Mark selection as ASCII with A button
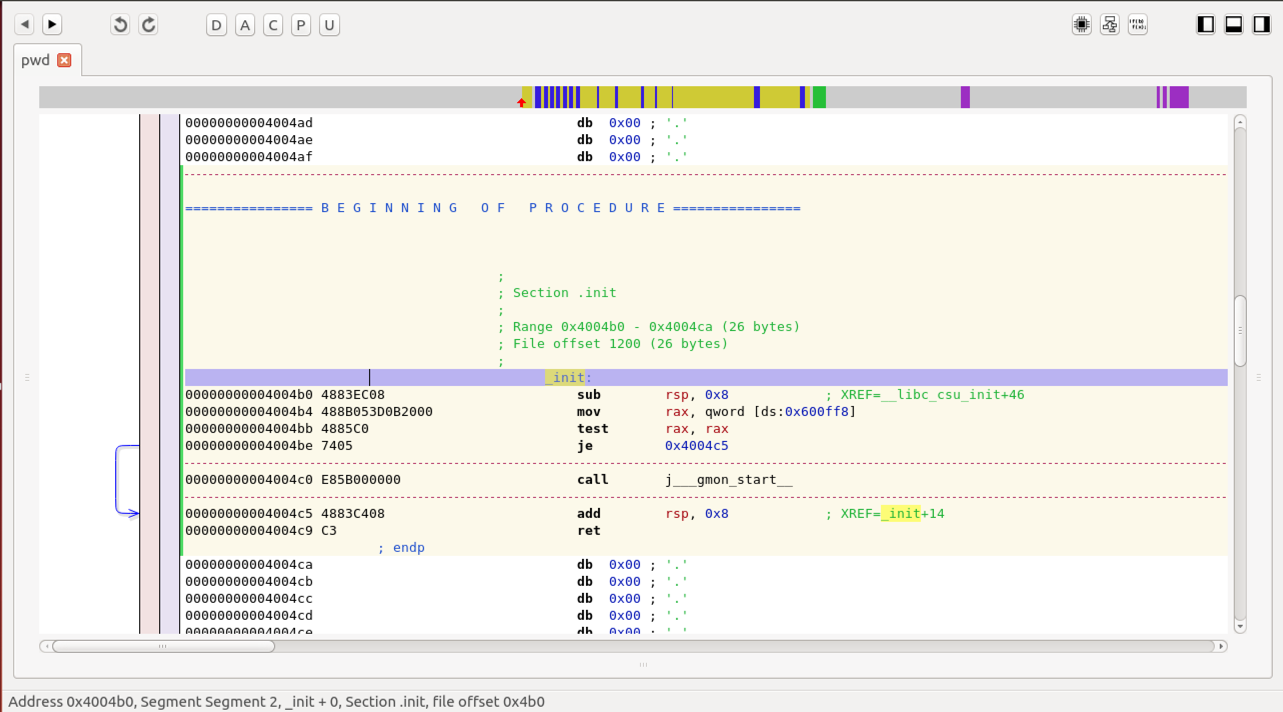 click(x=245, y=25)
